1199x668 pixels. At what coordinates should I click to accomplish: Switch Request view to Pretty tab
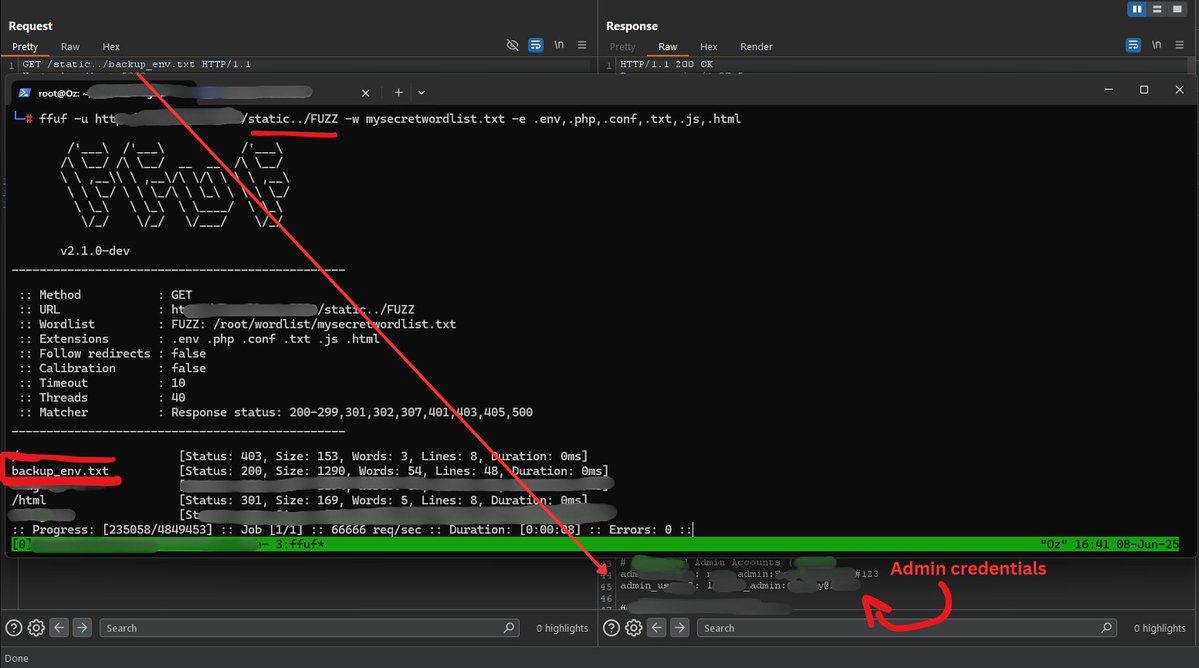(x=25, y=47)
